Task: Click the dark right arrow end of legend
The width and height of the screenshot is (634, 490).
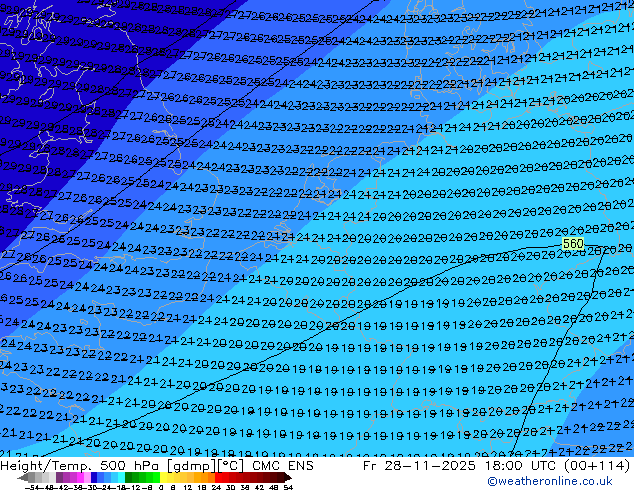Action: 288,478
